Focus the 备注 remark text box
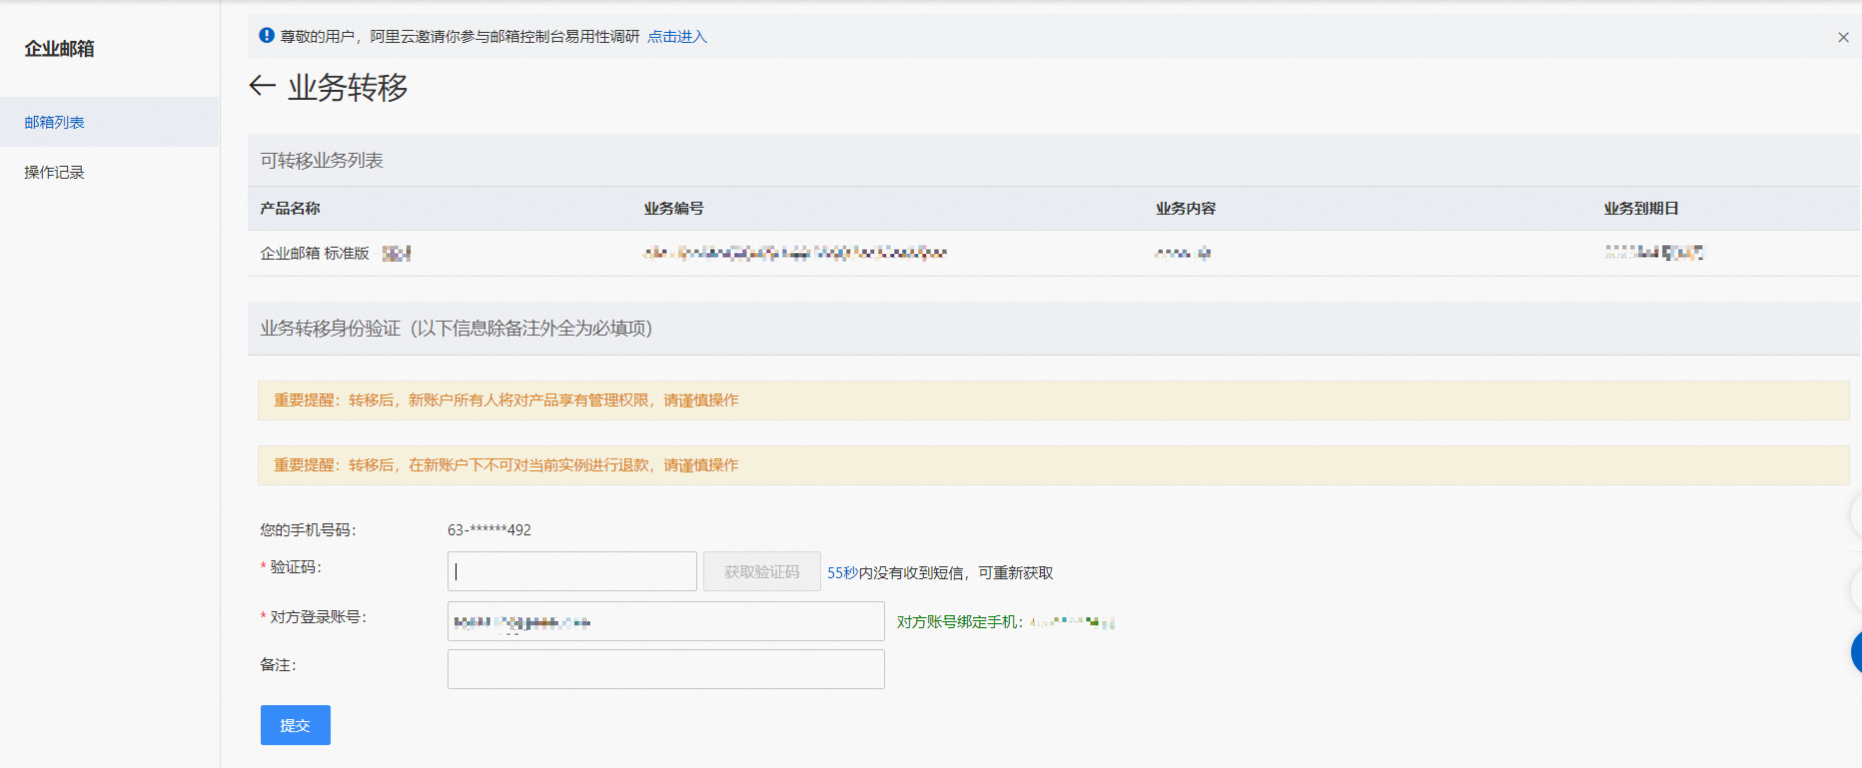 pyautogui.click(x=666, y=669)
